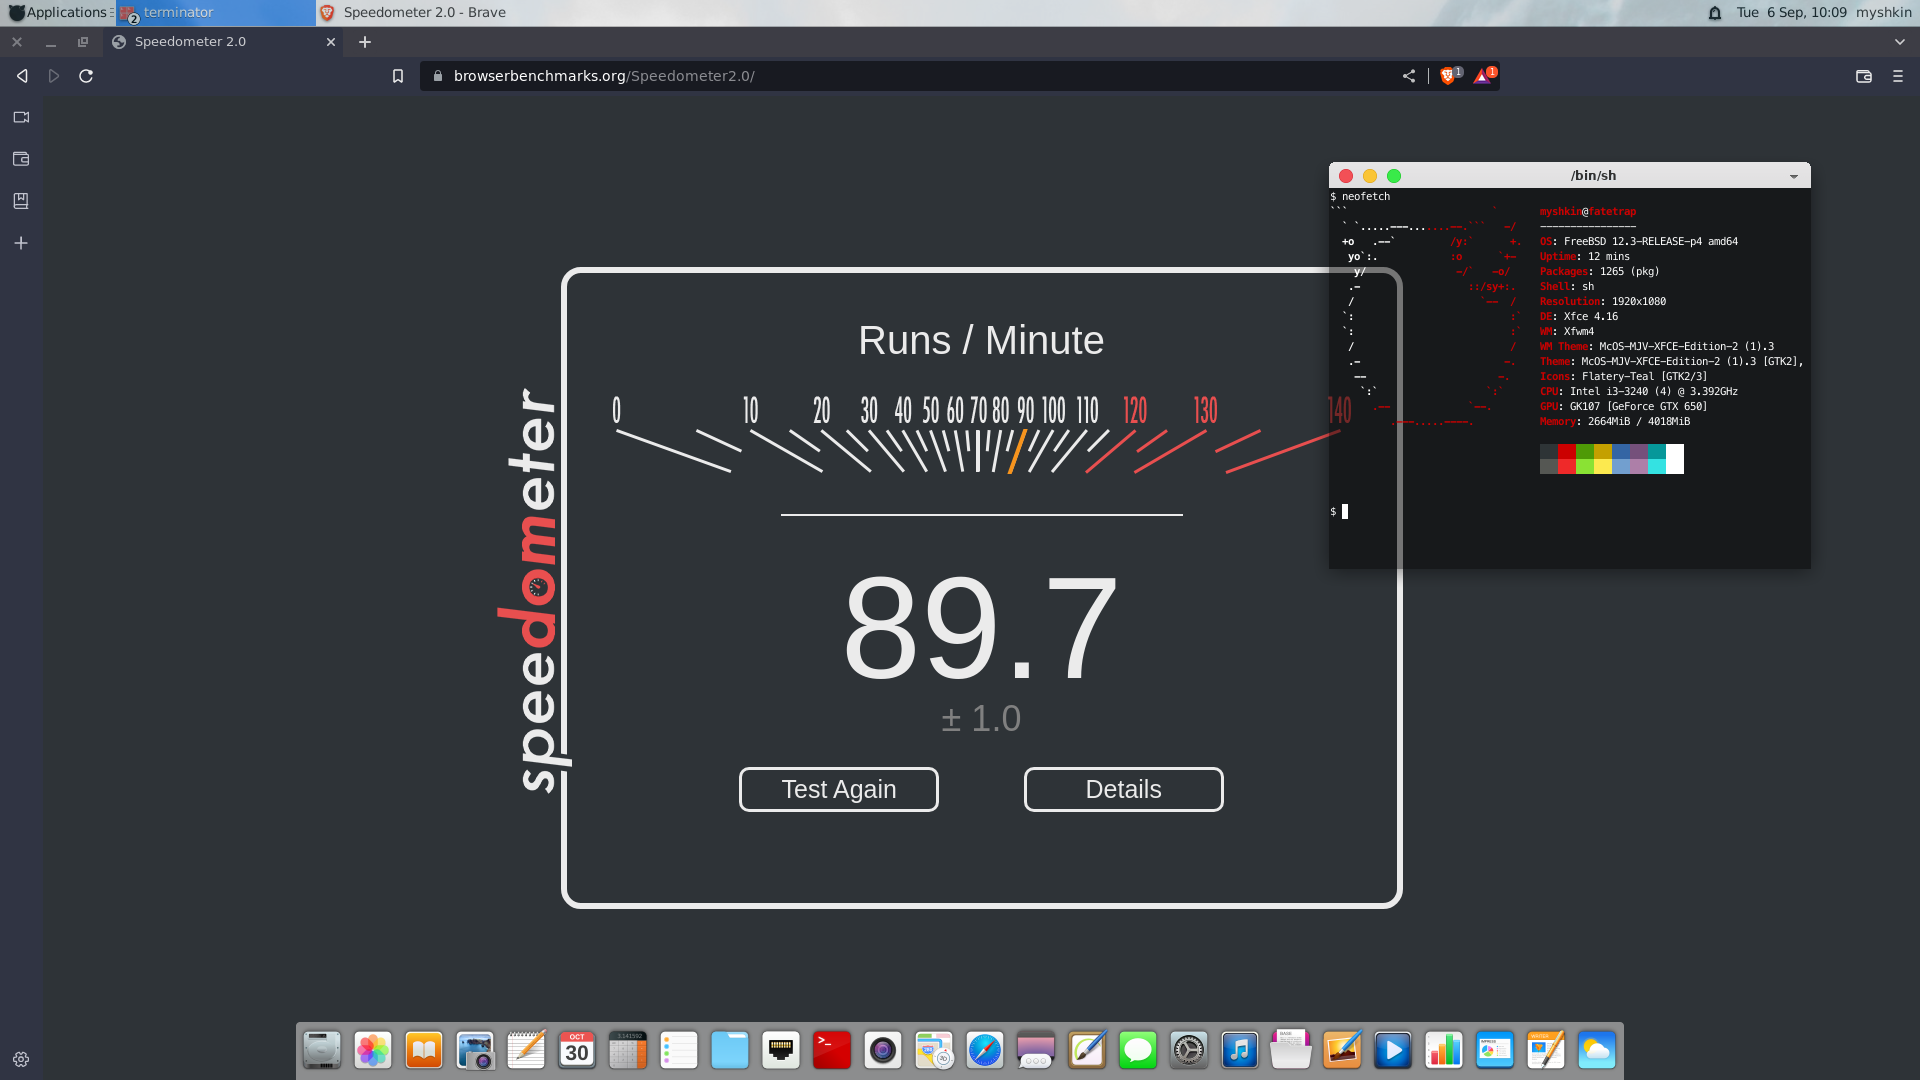The width and height of the screenshot is (1920, 1080).
Task: Click the share icon in the address bar
Action: [1409, 76]
